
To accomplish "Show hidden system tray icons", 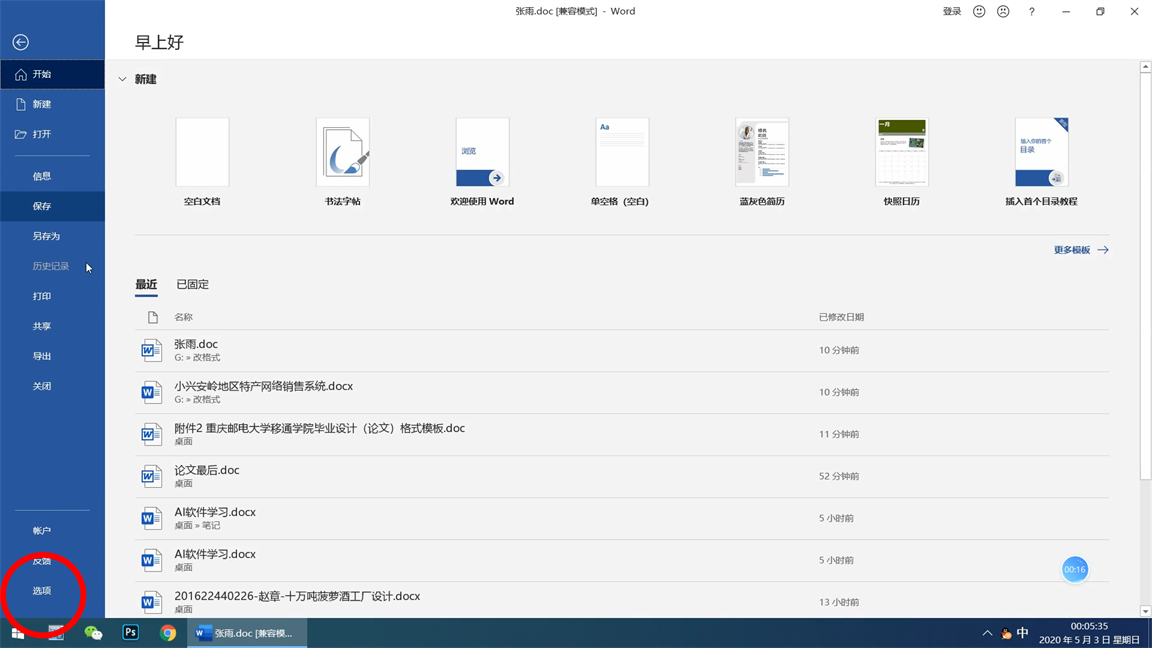I will click(987, 633).
